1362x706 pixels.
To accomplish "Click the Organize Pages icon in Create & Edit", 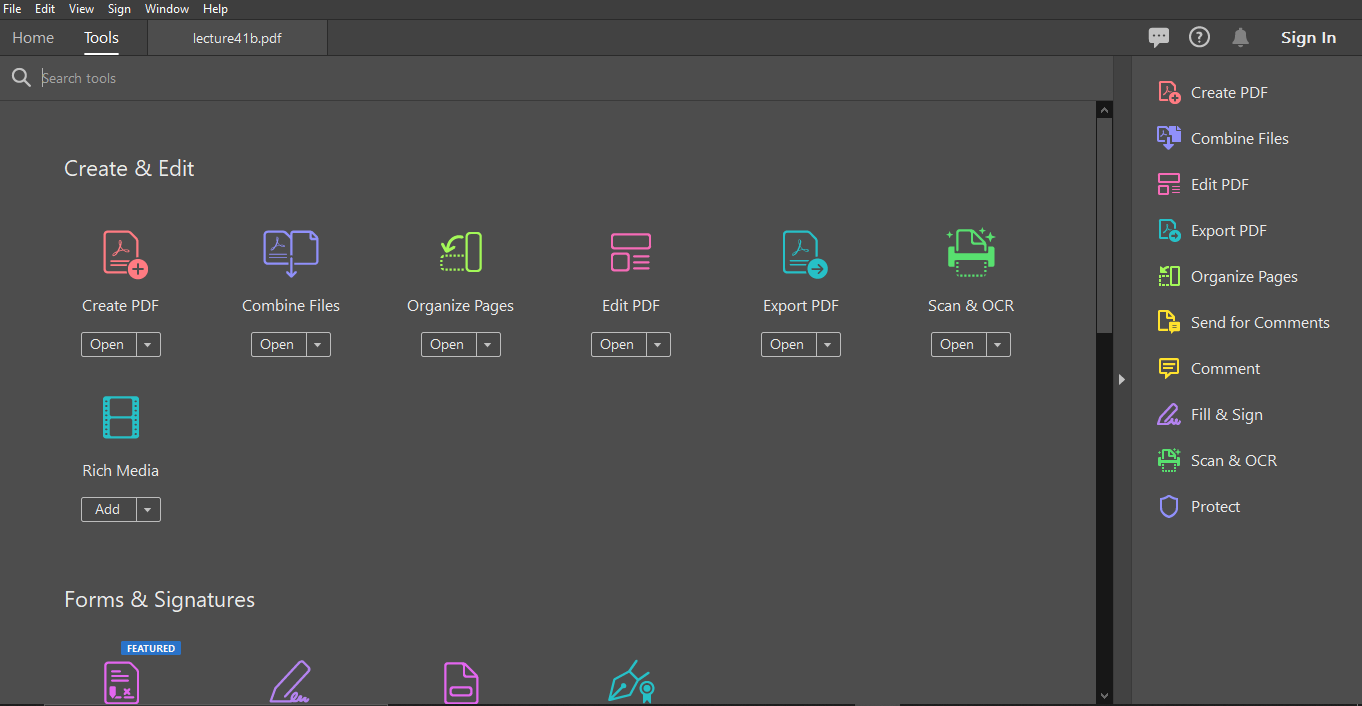I will pyautogui.click(x=461, y=253).
